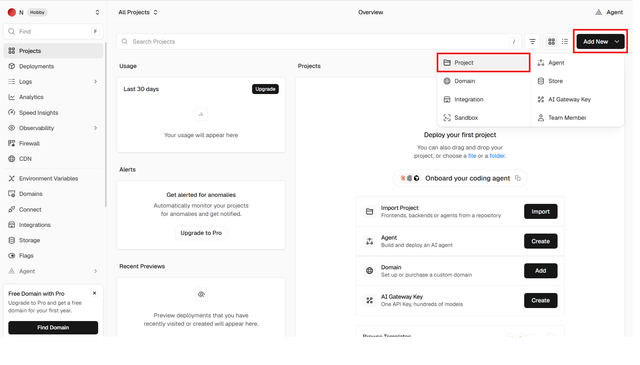Screen dimensions: 640x365
Task: Click Create button for Agent row
Action: coord(540,241)
